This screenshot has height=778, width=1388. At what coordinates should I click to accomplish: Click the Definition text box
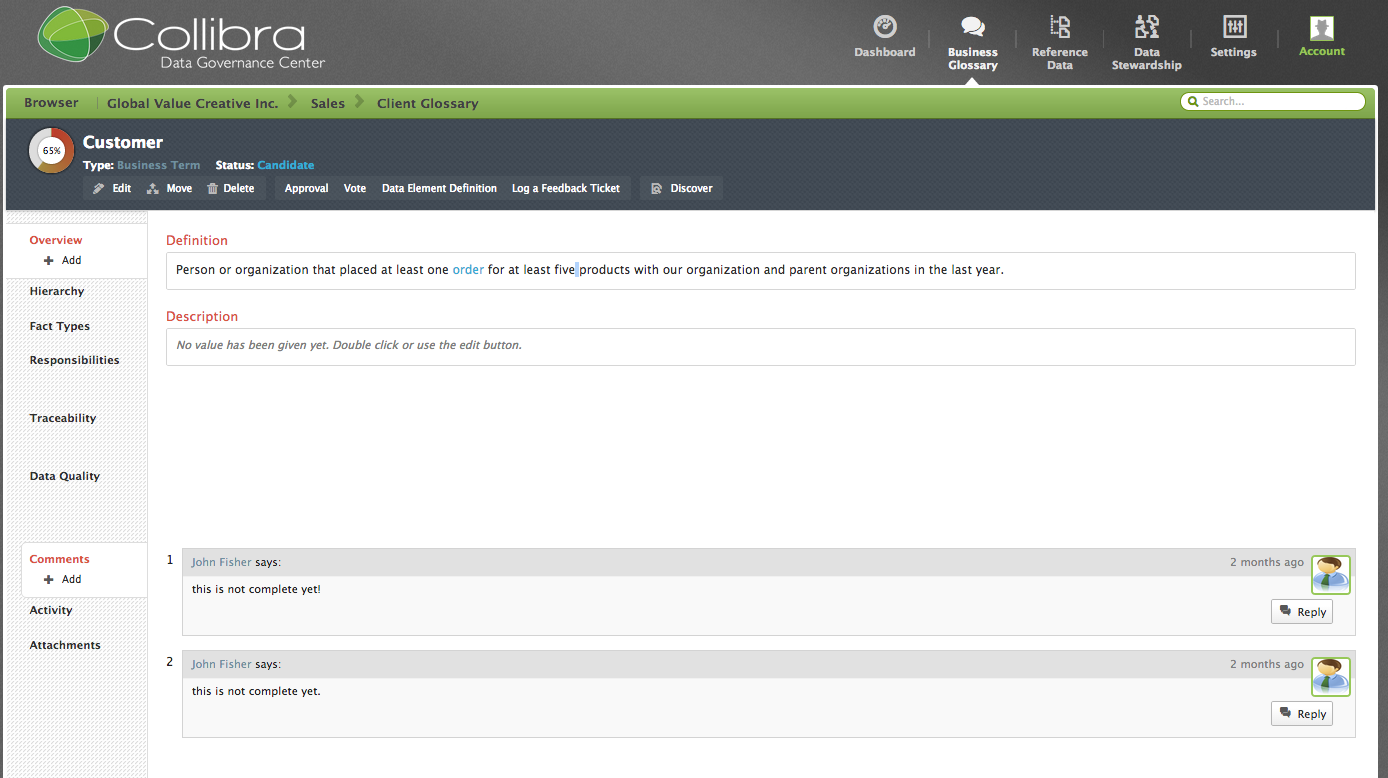point(760,270)
